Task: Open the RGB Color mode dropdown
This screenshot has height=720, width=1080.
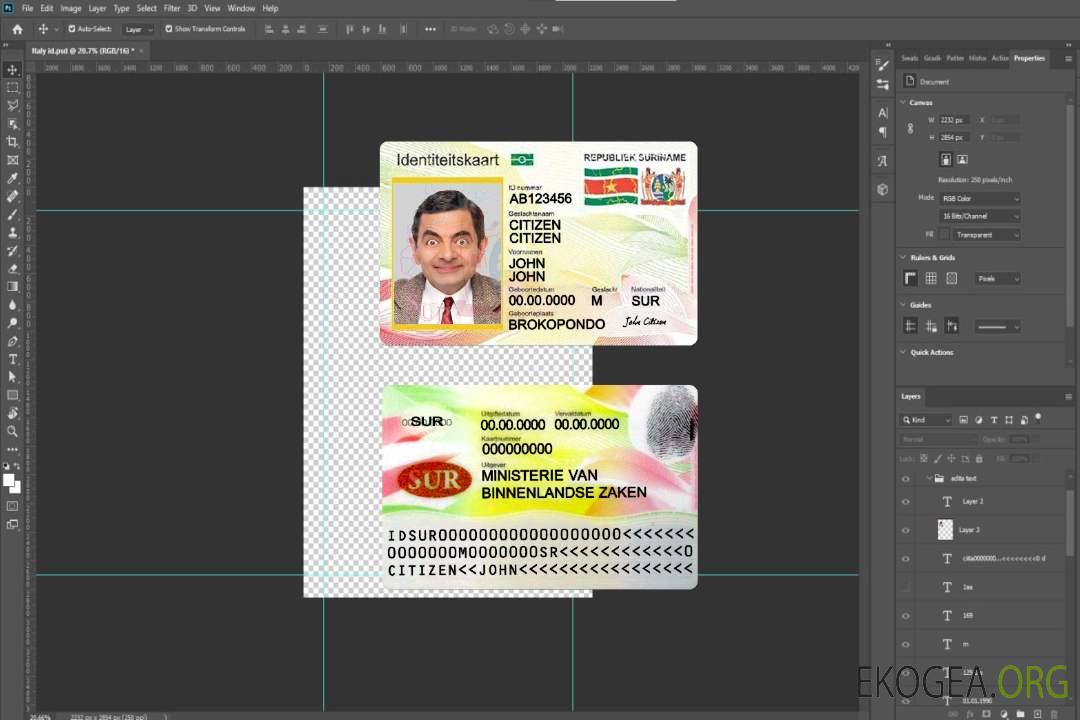Action: (980, 198)
